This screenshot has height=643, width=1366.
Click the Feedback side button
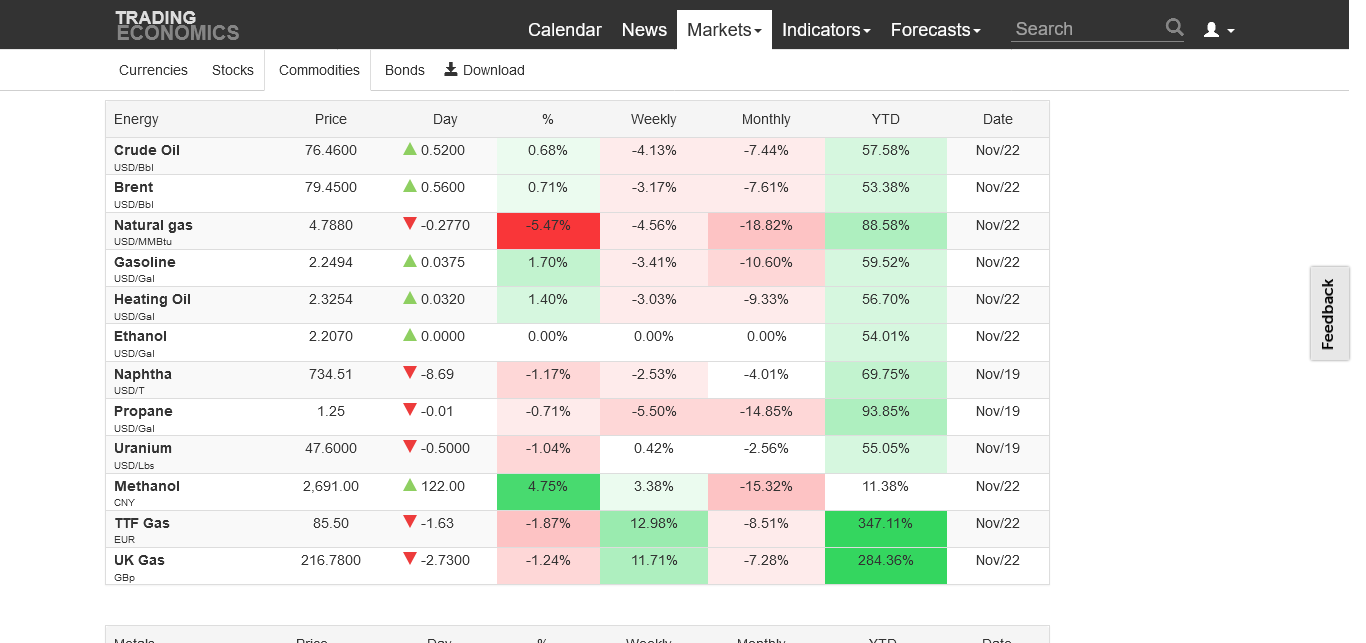pos(1328,314)
